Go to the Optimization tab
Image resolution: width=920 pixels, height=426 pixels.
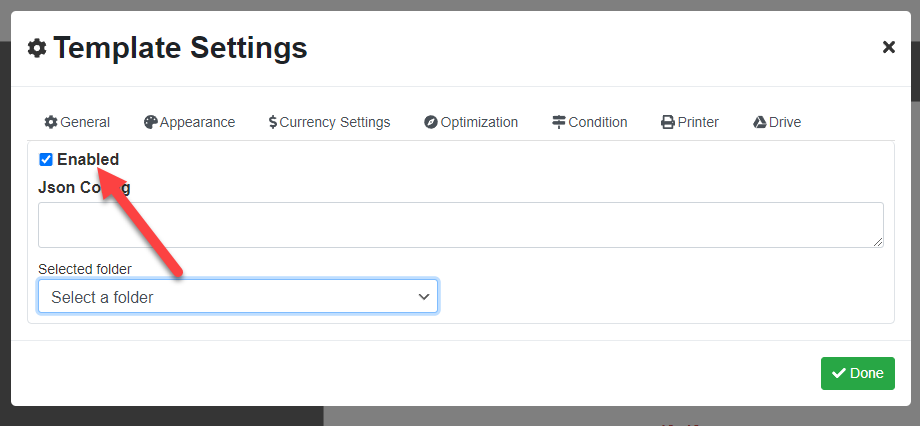(471, 122)
